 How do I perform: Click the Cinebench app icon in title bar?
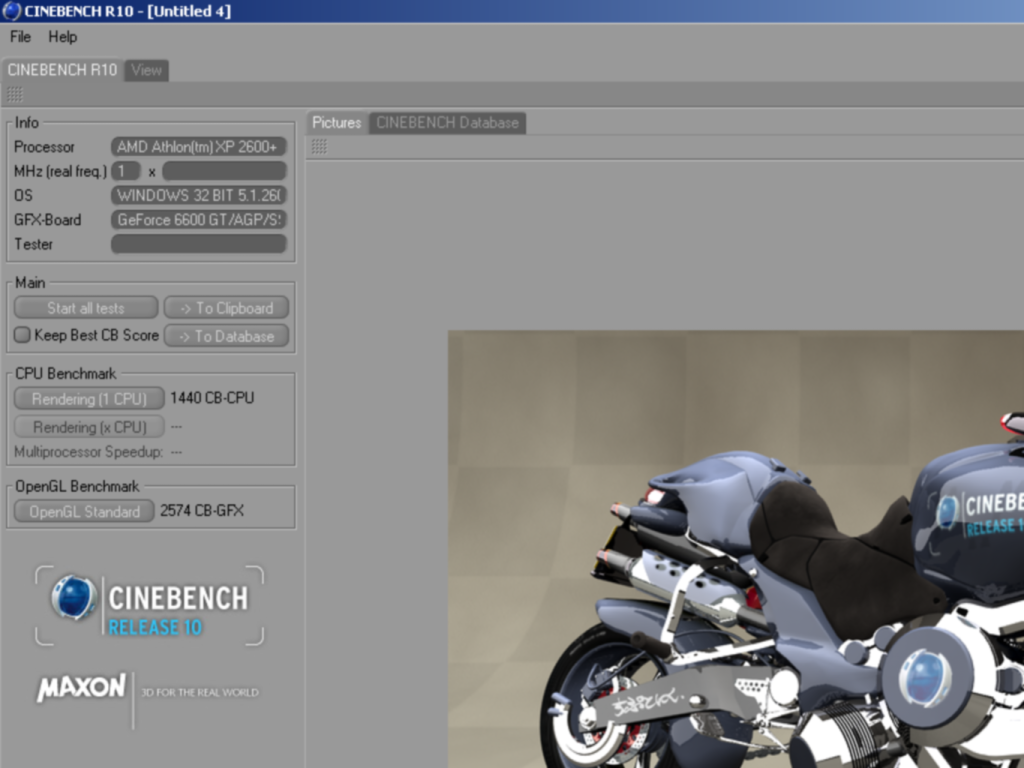point(11,11)
